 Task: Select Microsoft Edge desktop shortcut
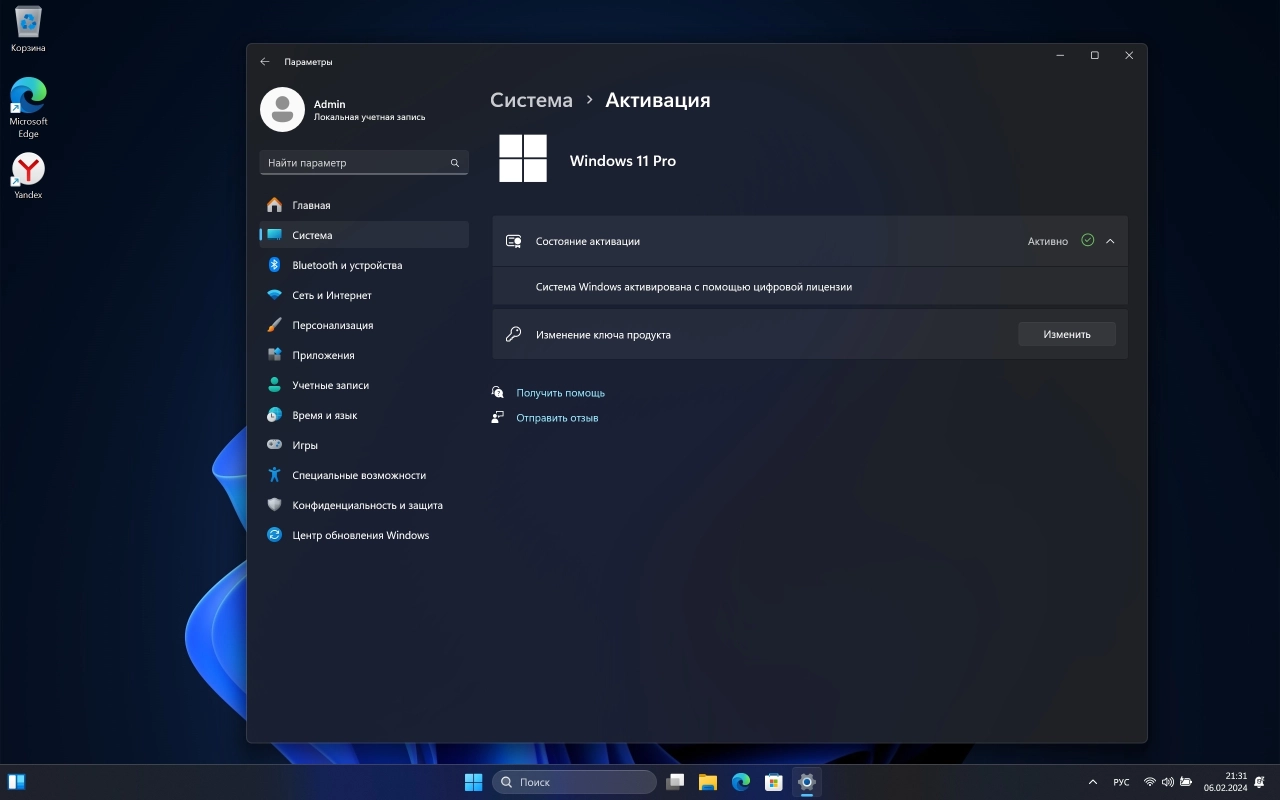28,107
